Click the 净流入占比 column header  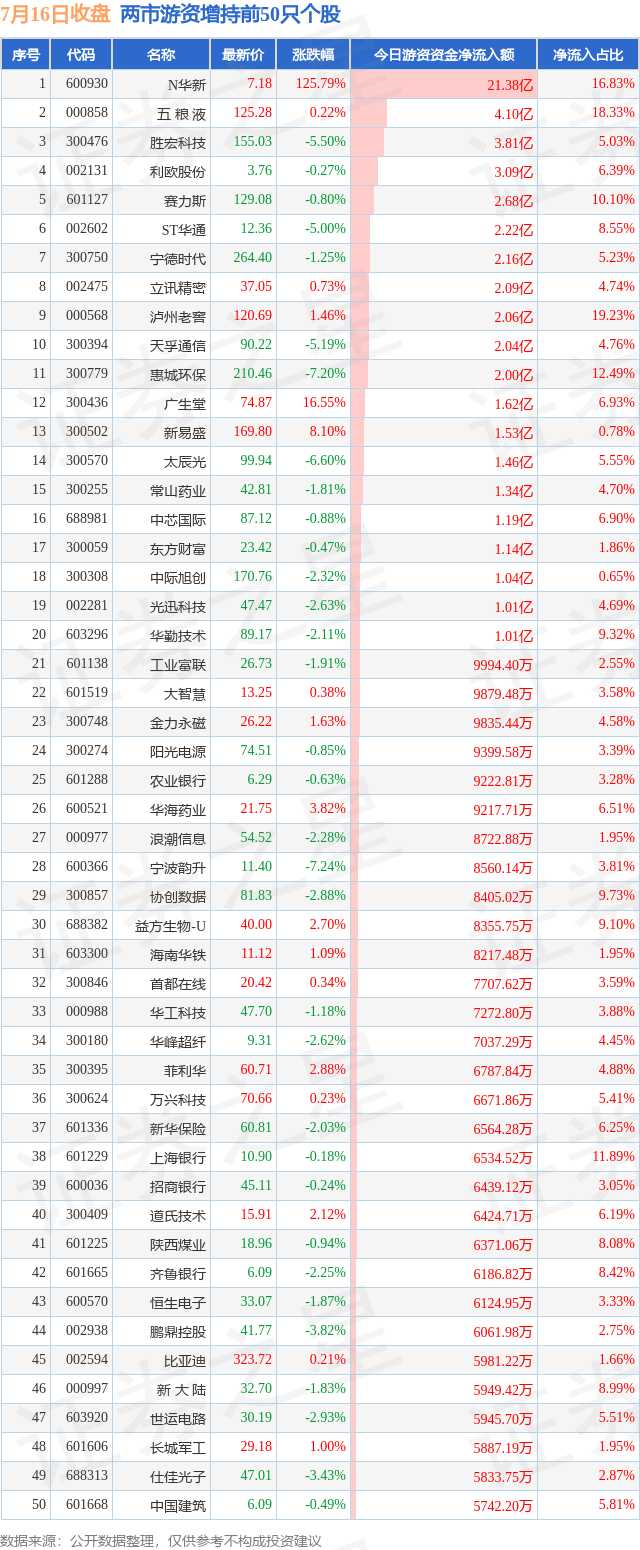pyautogui.click(x=588, y=55)
